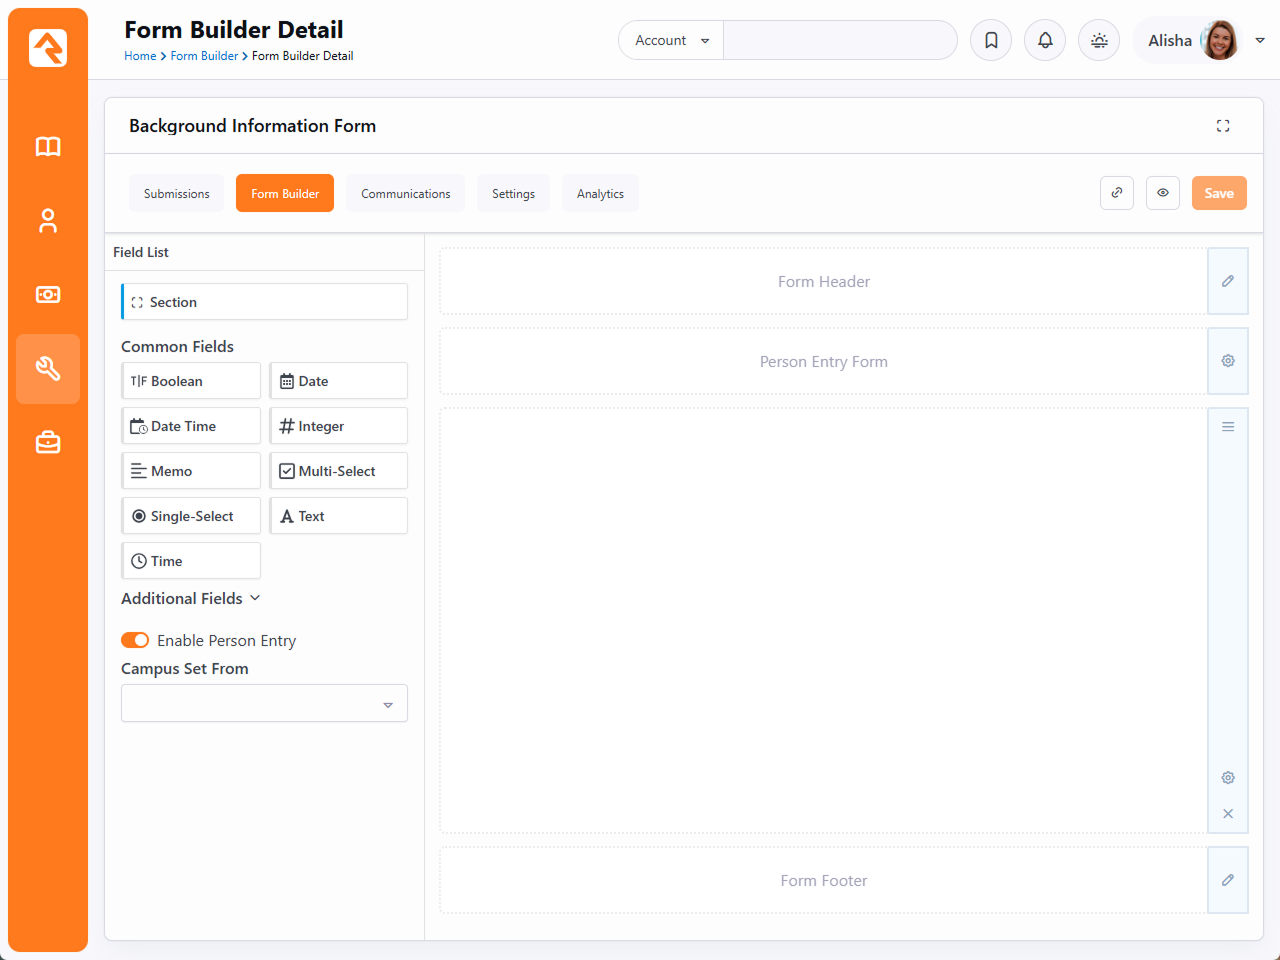Open the notifications bell
The height and width of the screenshot is (960, 1280).
pos(1045,41)
